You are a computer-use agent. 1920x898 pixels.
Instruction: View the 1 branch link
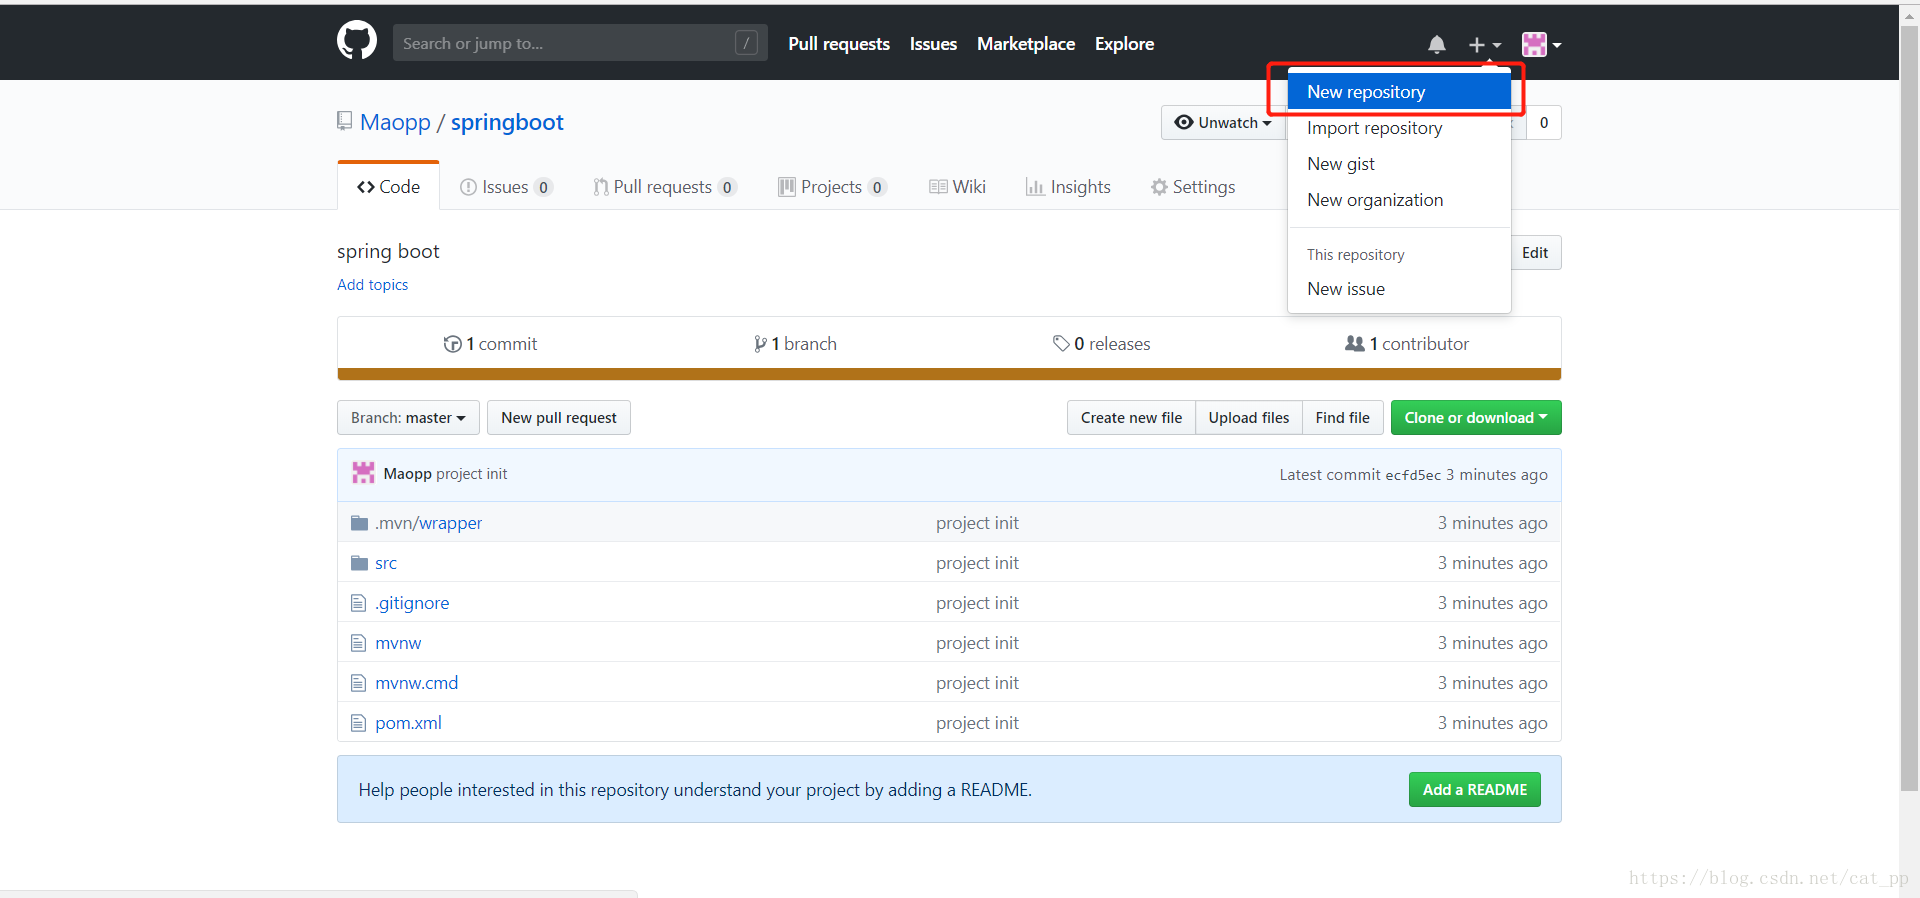click(x=795, y=344)
